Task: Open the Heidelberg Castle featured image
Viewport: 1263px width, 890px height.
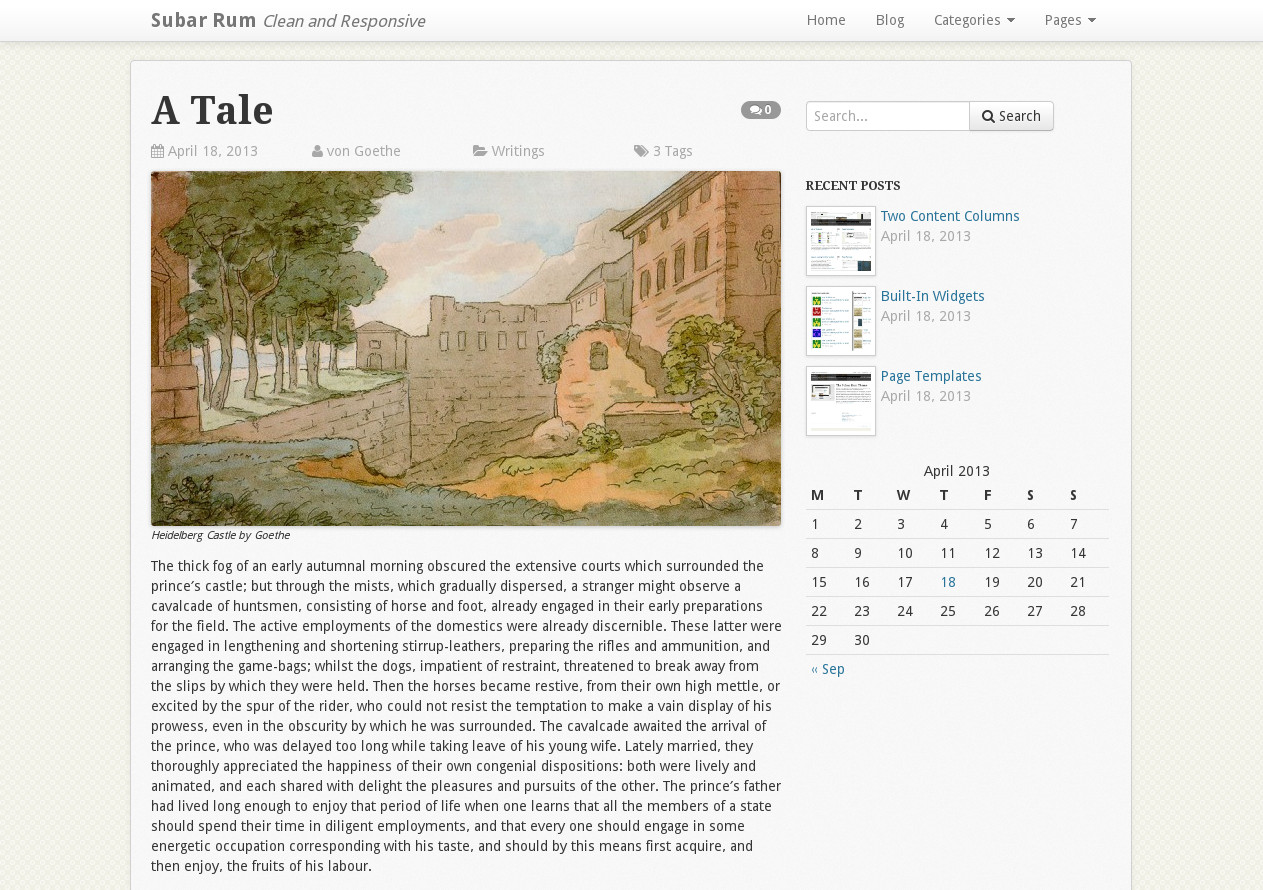Action: pos(466,348)
